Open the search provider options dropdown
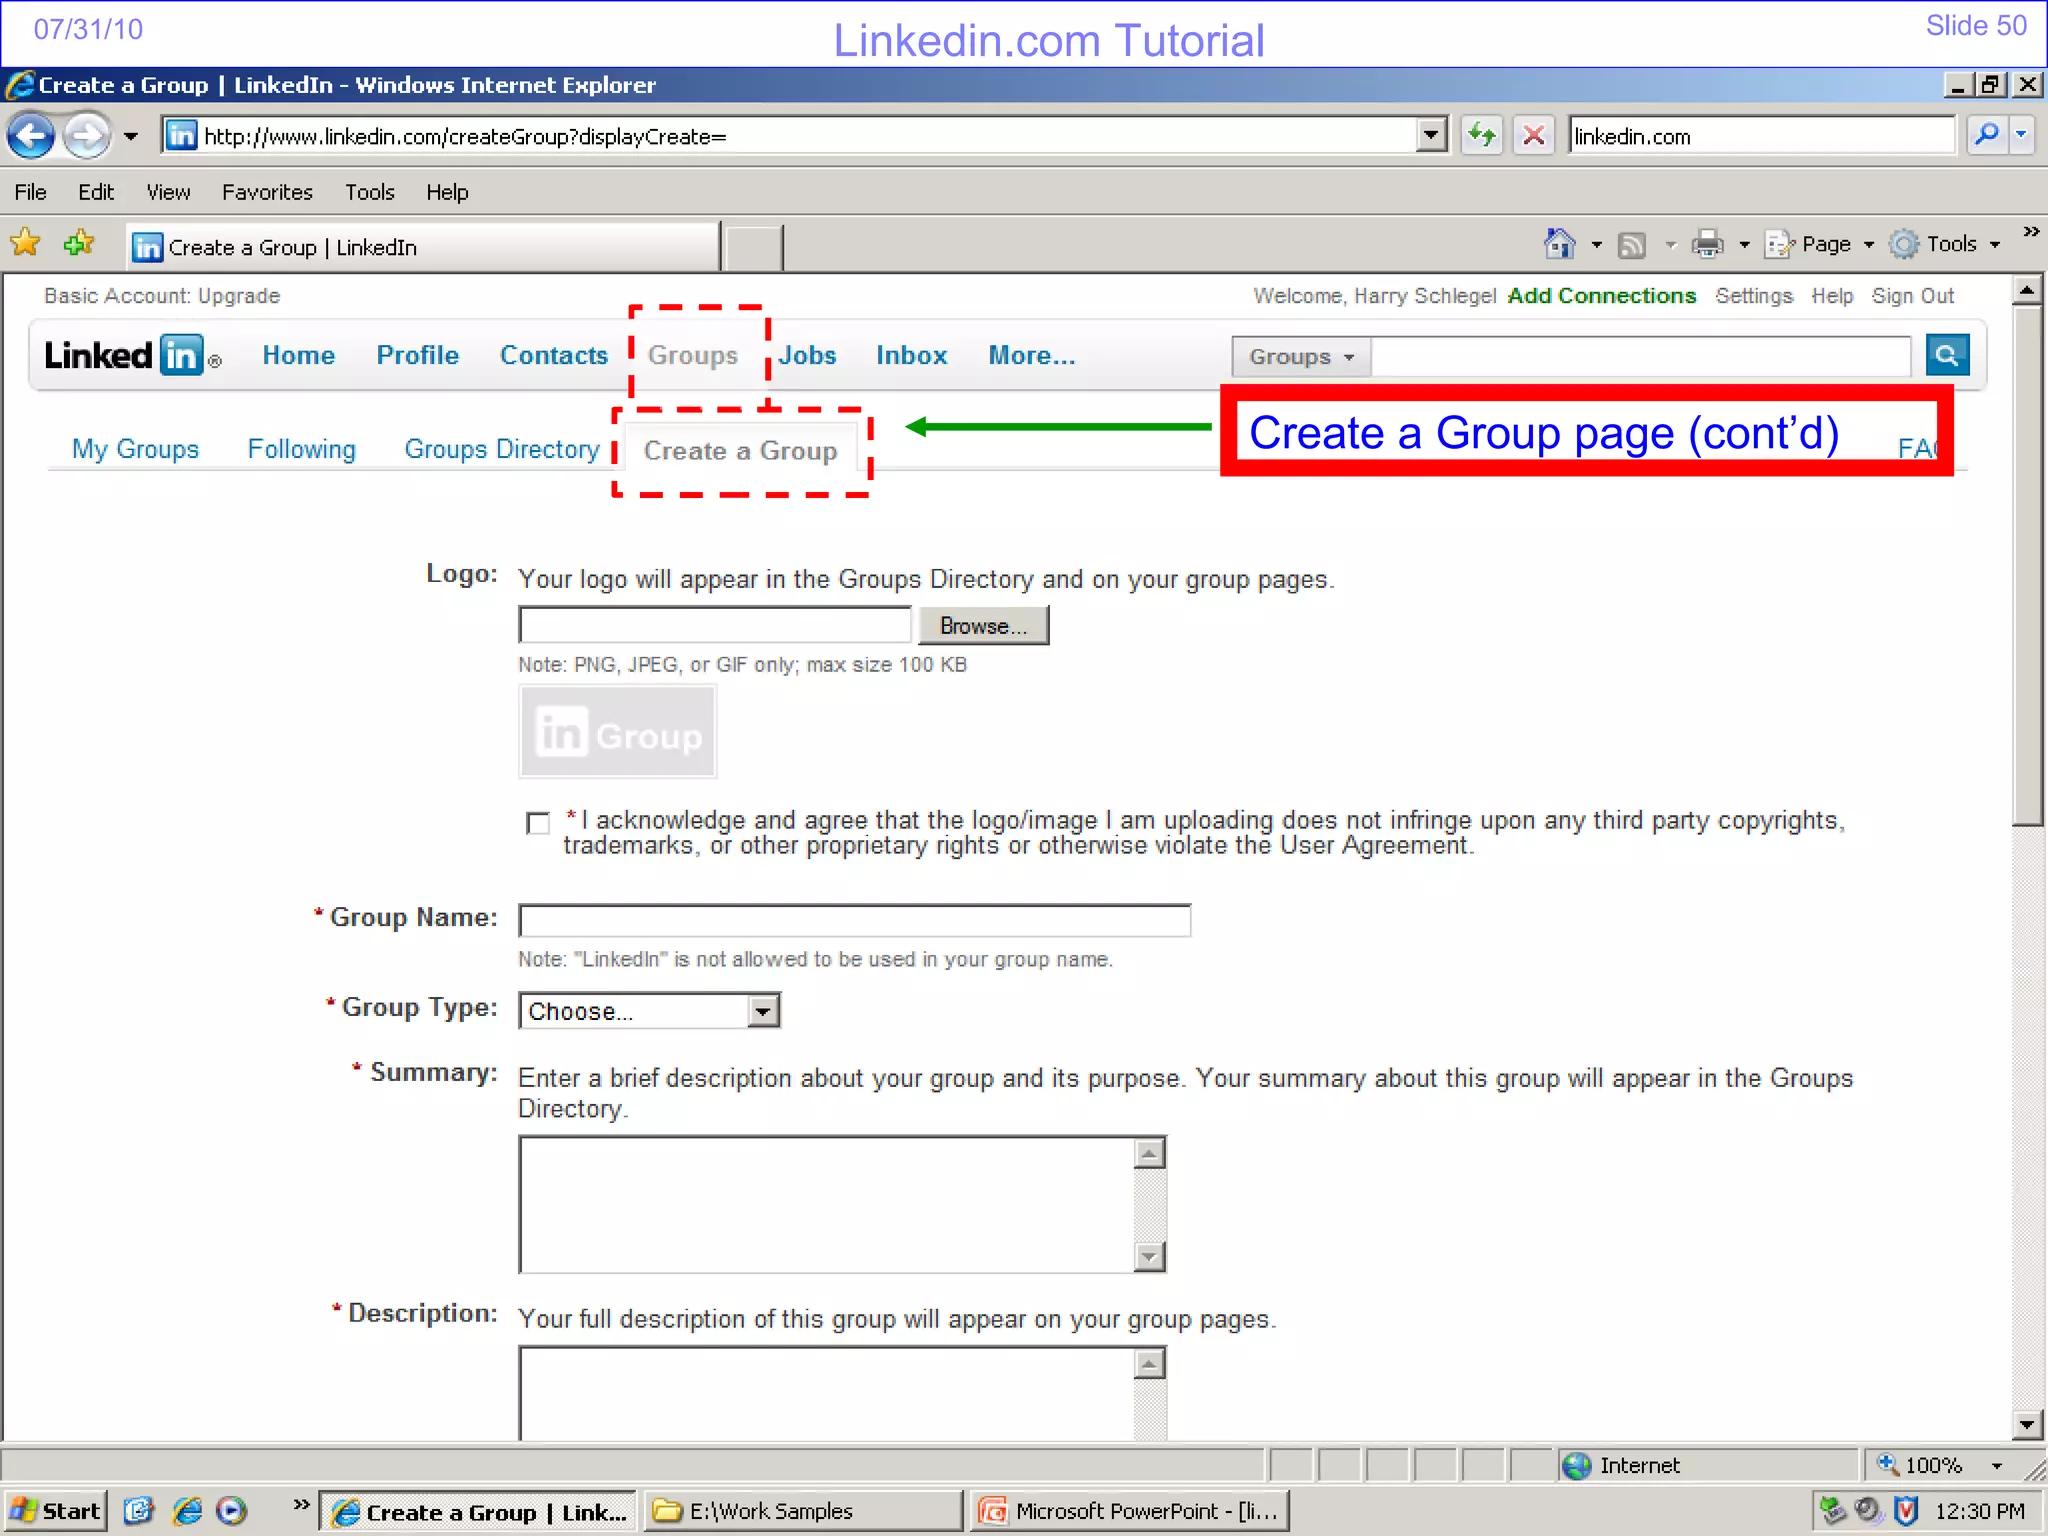This screenshot has height=1536, width=2048. 2022,134
